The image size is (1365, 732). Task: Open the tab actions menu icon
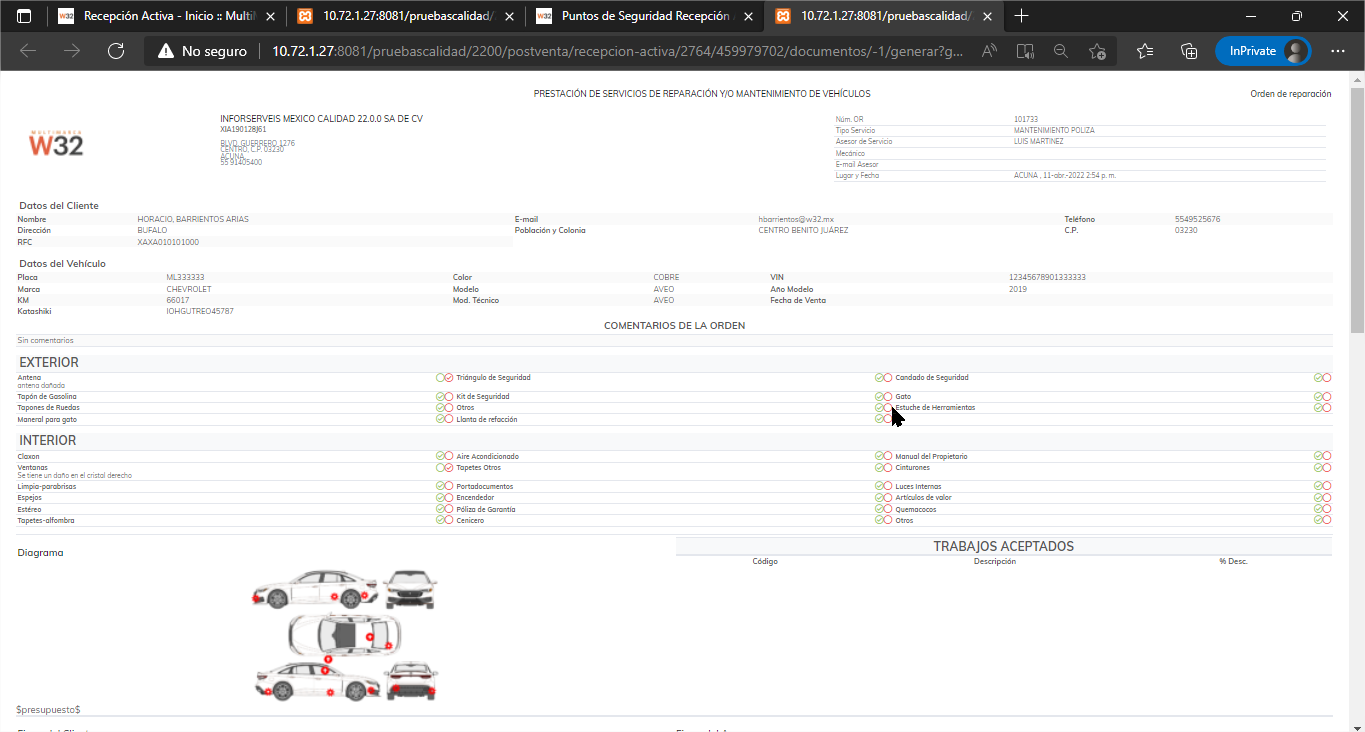pyautogui.click(x=24, y=16)
